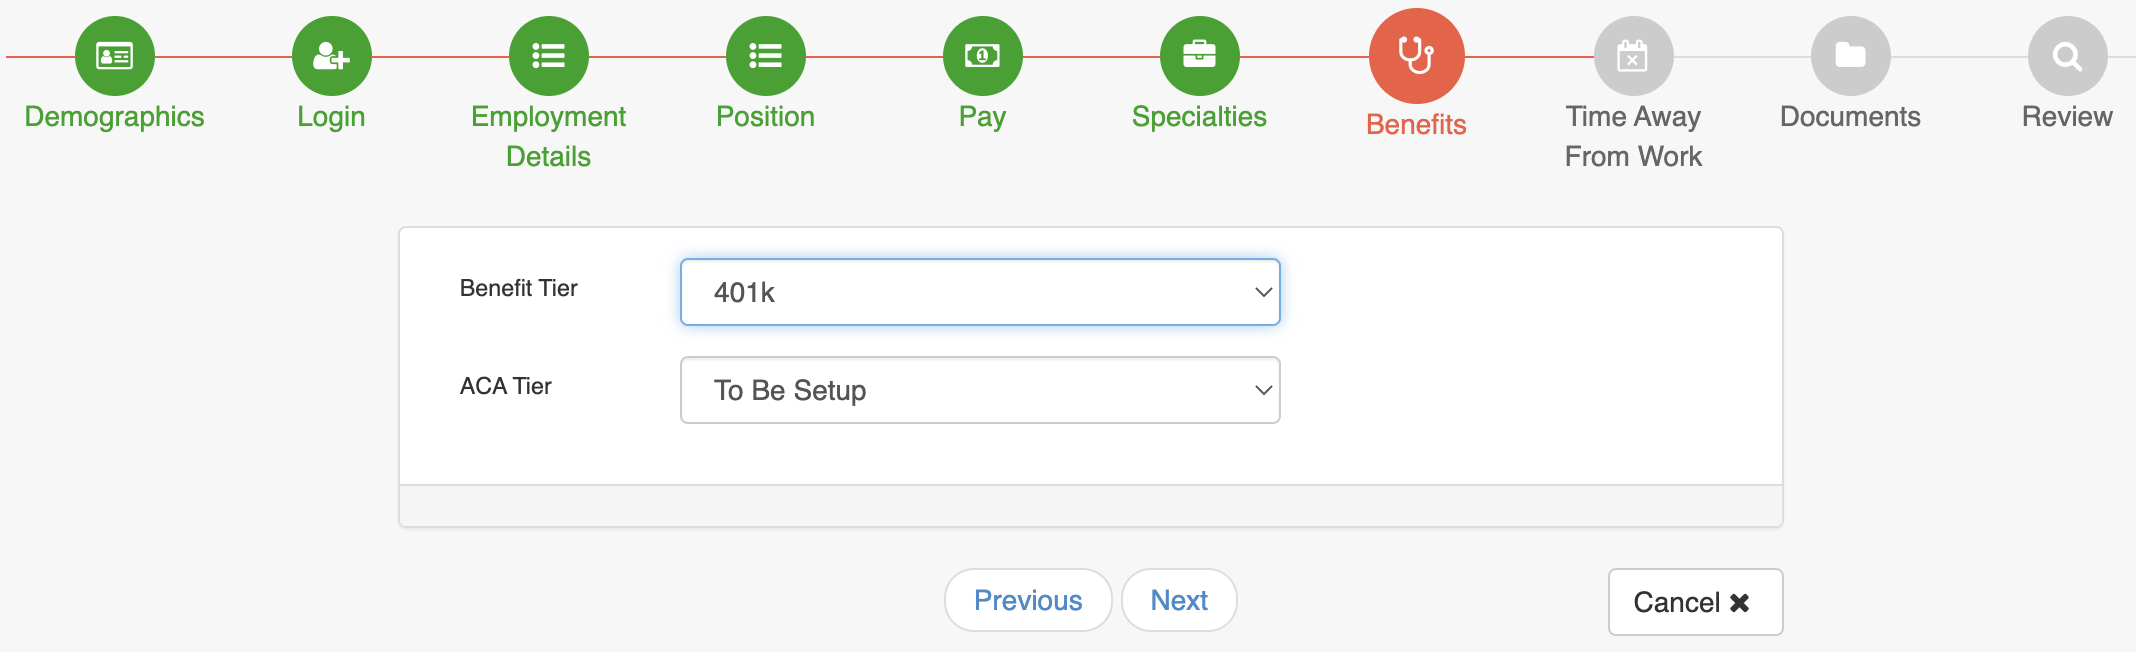Select the Demographics ID card step icon

113,56
